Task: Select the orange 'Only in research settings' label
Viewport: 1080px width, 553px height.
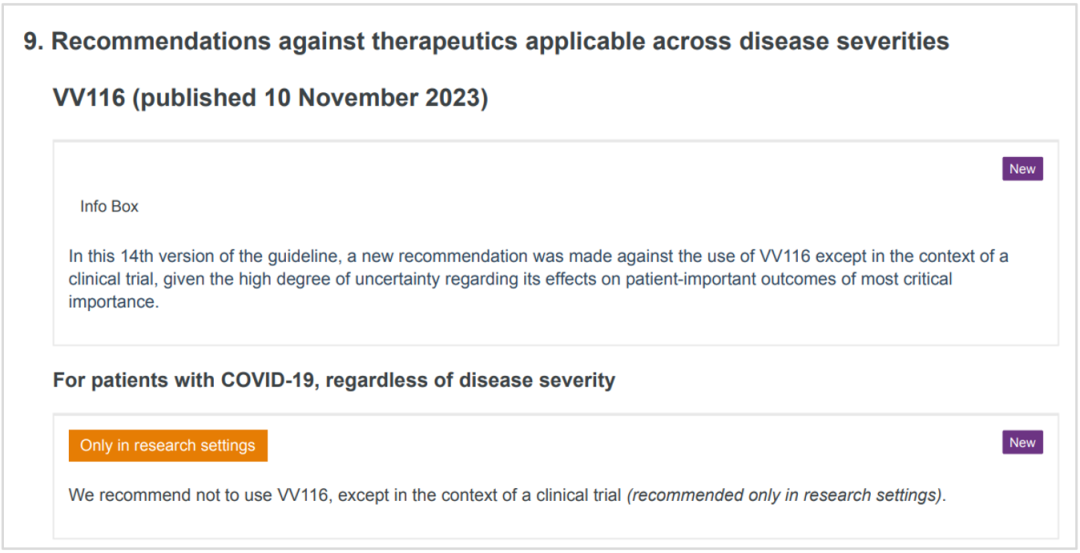Action: coord(168,446)
